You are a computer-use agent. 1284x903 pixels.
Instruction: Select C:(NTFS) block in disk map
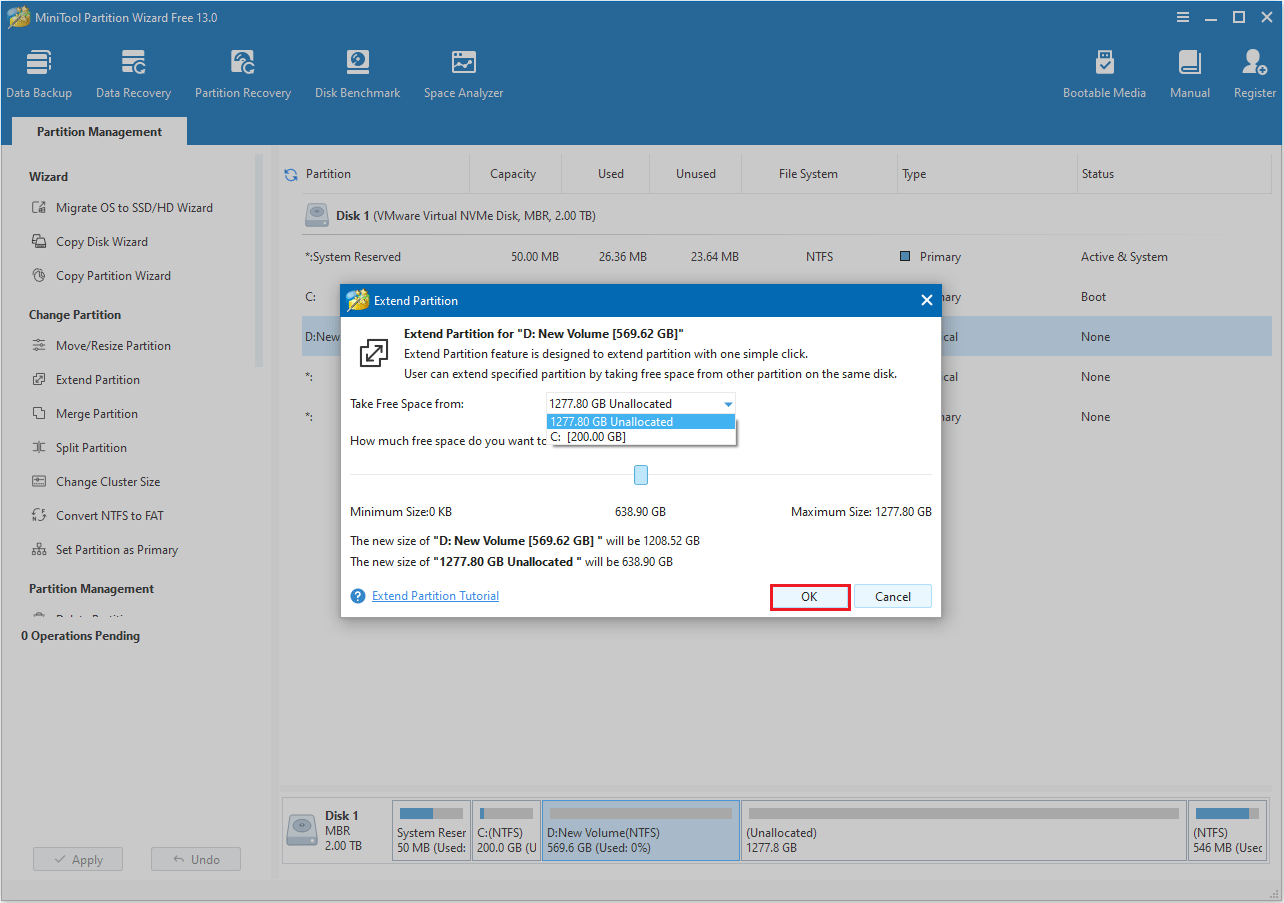click(x=505, y=831)
